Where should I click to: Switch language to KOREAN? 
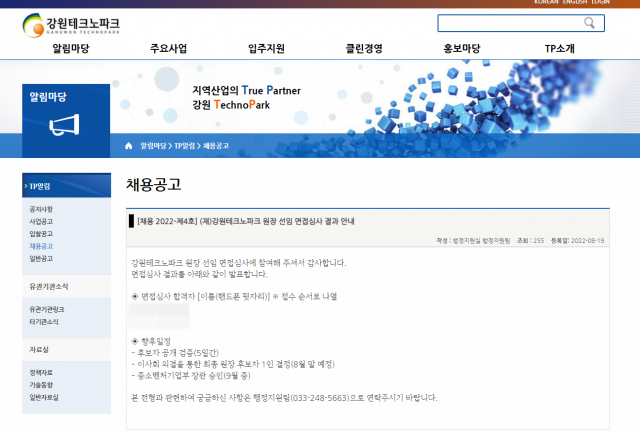[x=546, y=2]
